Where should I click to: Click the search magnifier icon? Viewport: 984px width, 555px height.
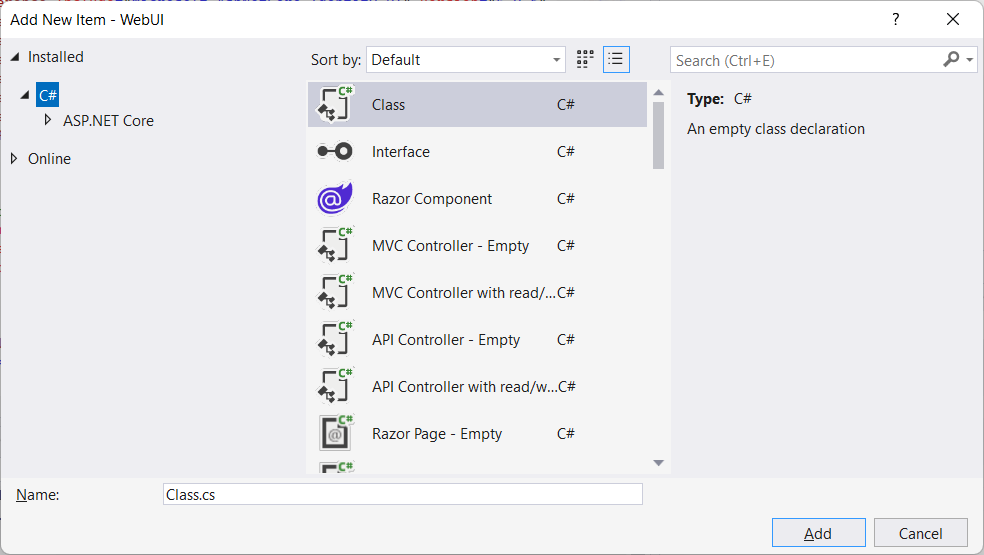click(x=951, y=60)
